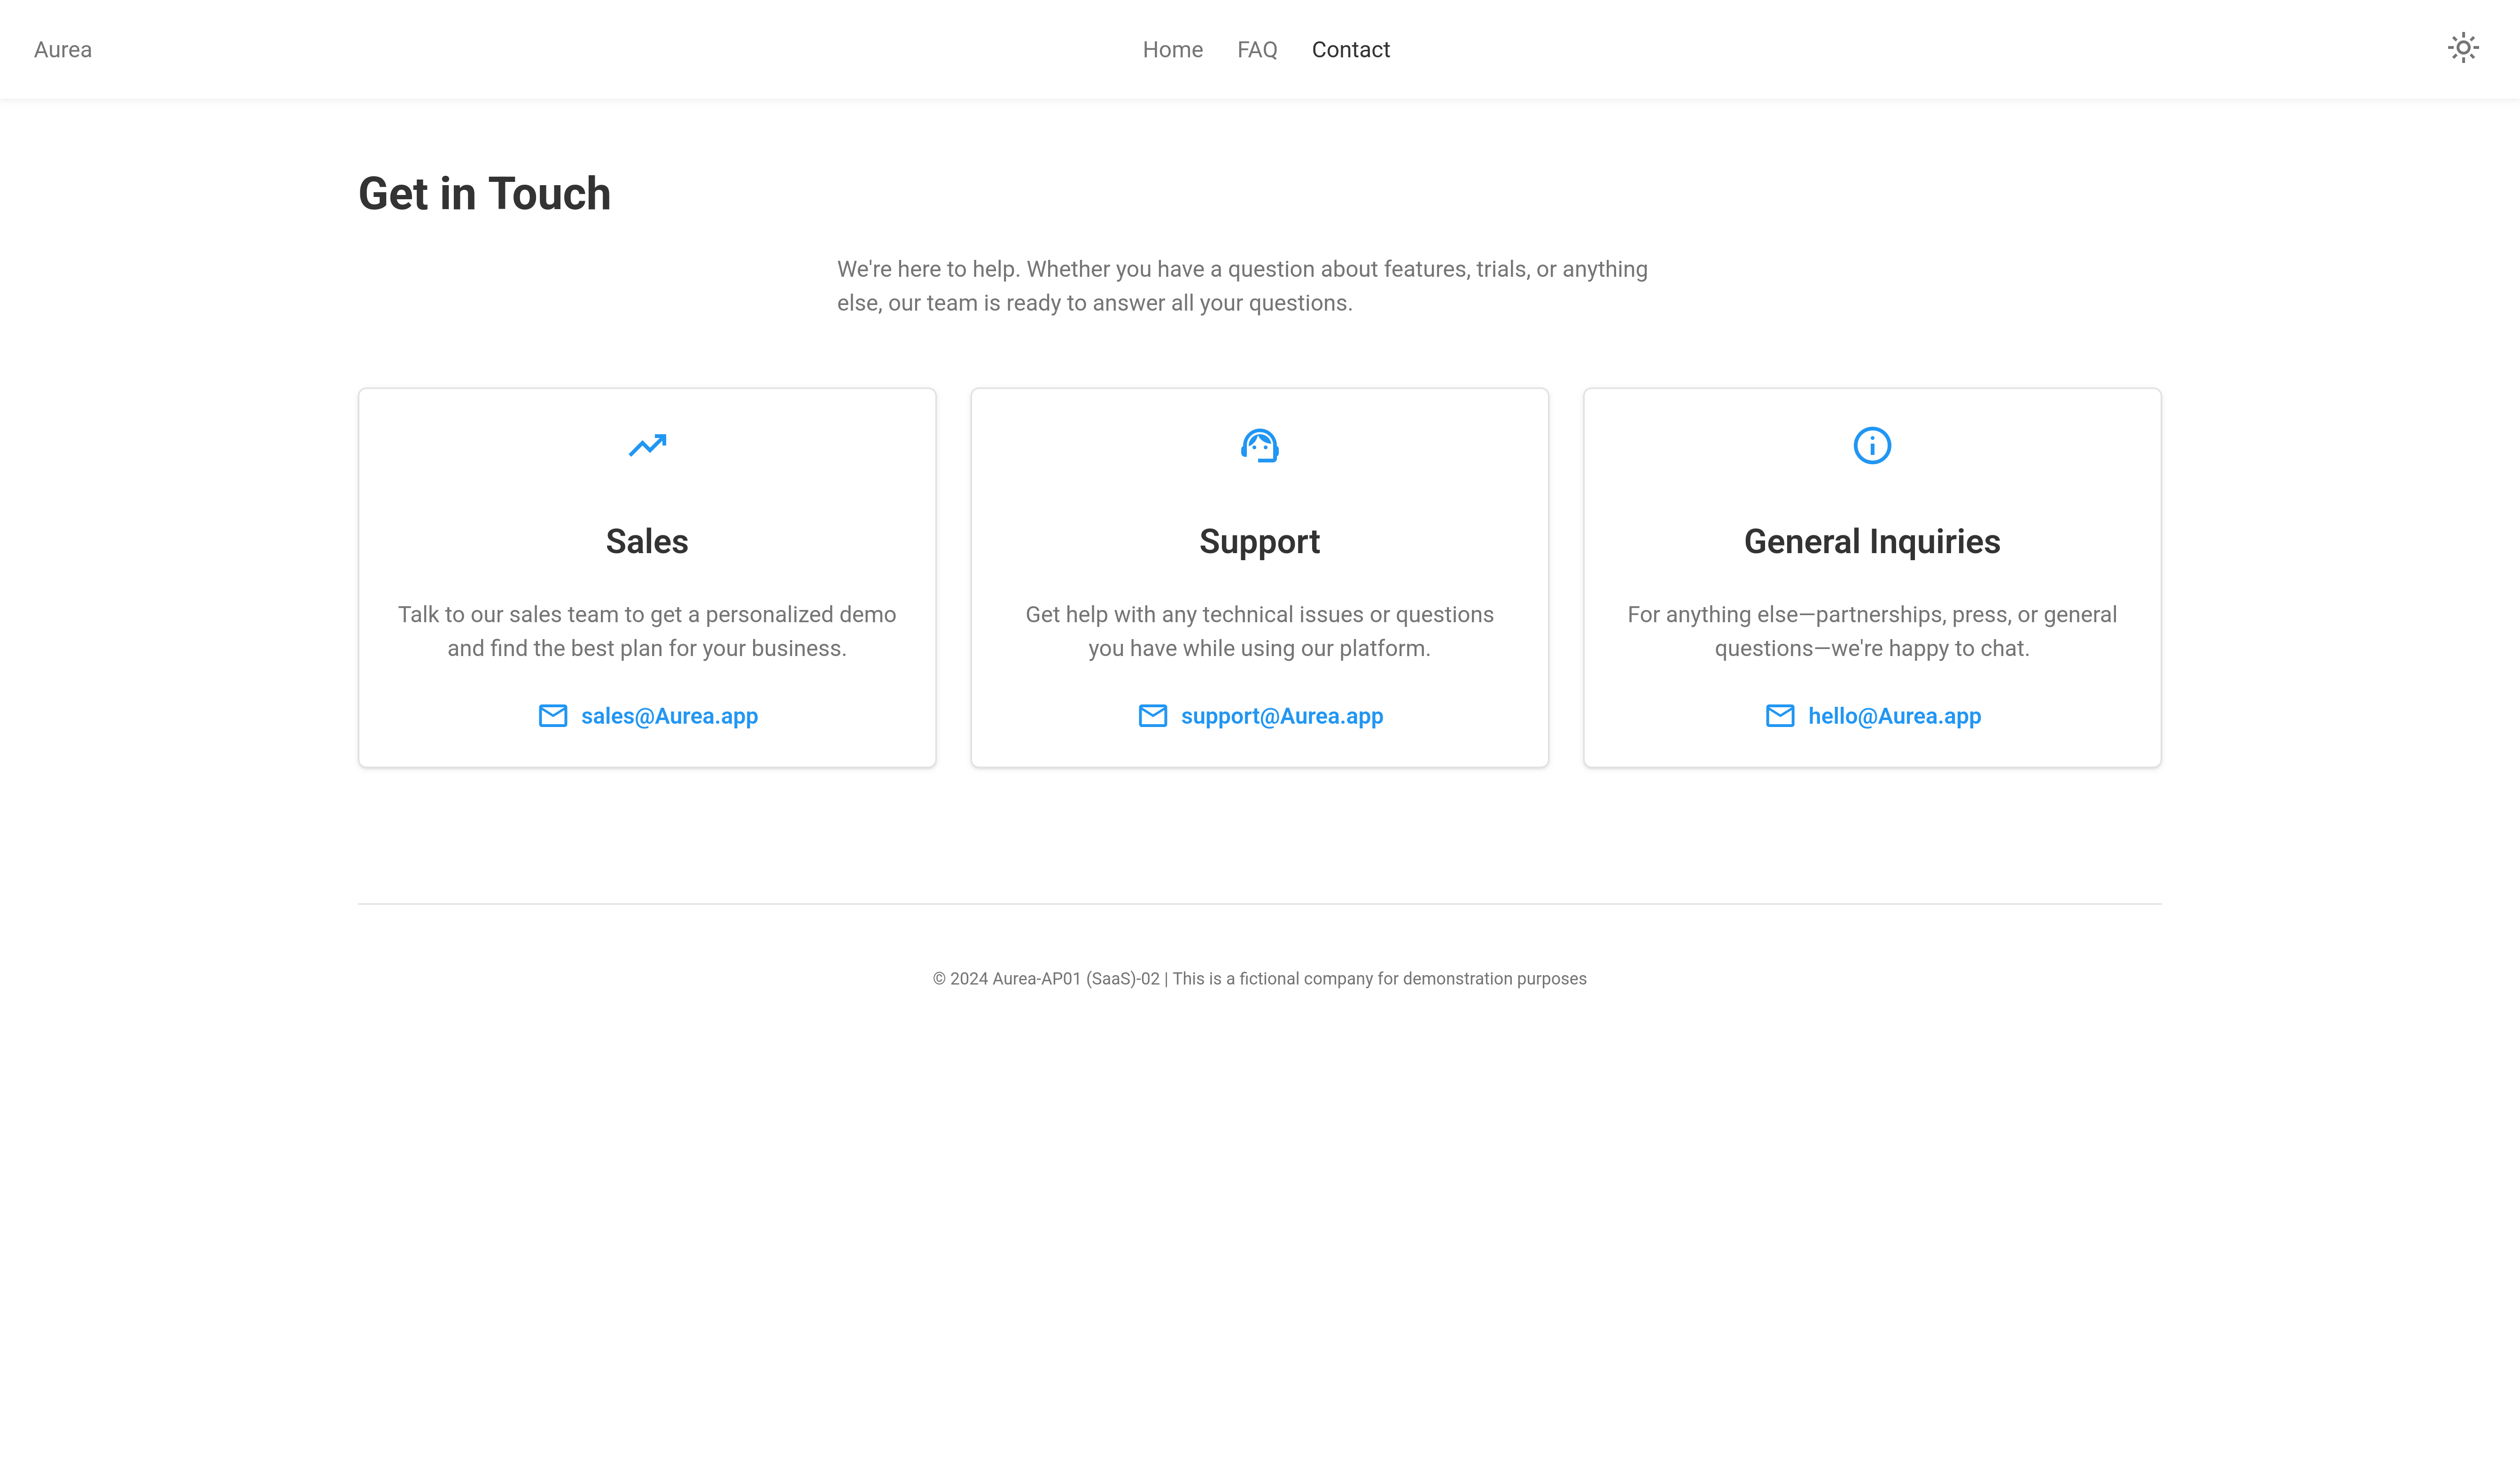Click the Aurea brand logo text
2520x1462 pixels.
(63, 50)
